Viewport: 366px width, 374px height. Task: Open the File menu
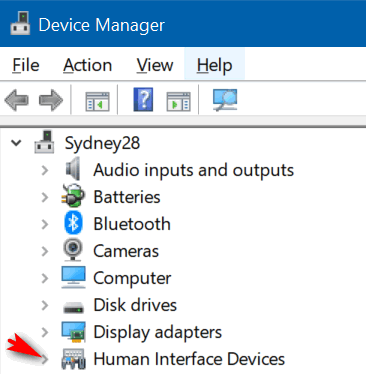26,65
